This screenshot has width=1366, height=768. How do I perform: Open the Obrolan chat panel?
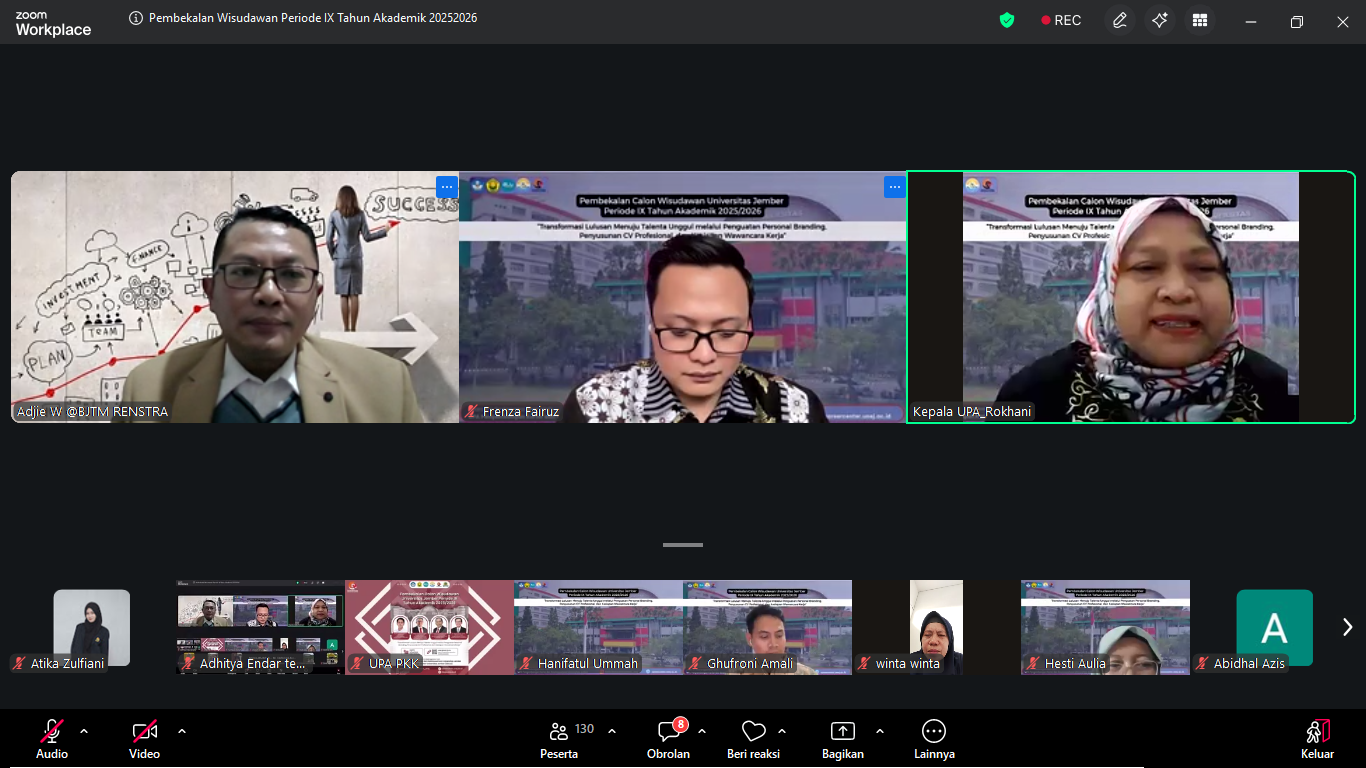(668, 738)
